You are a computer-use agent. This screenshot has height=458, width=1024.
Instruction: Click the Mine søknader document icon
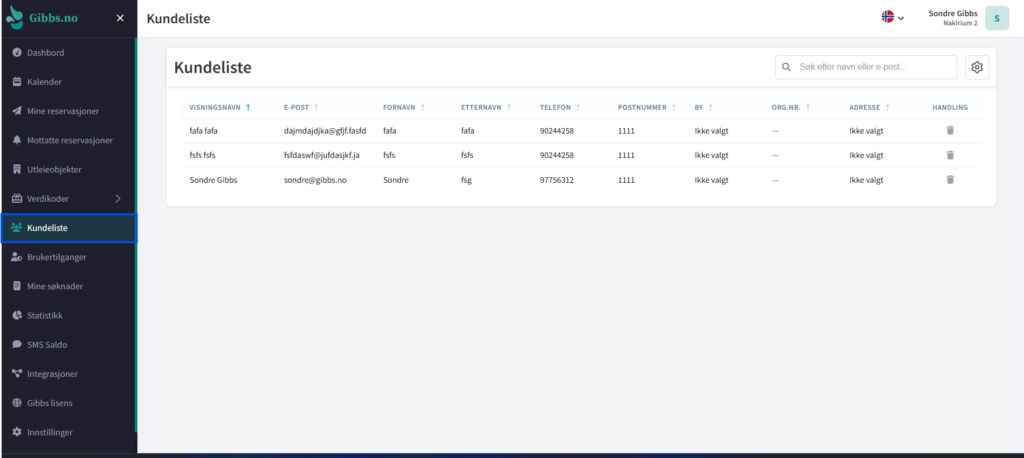[17, 286]
